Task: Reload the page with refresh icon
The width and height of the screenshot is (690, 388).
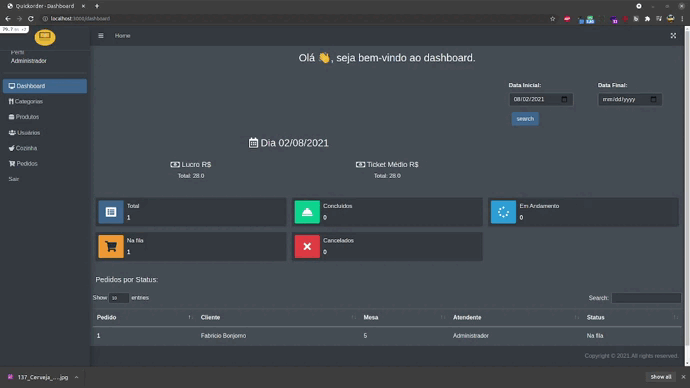Action: 31,18
